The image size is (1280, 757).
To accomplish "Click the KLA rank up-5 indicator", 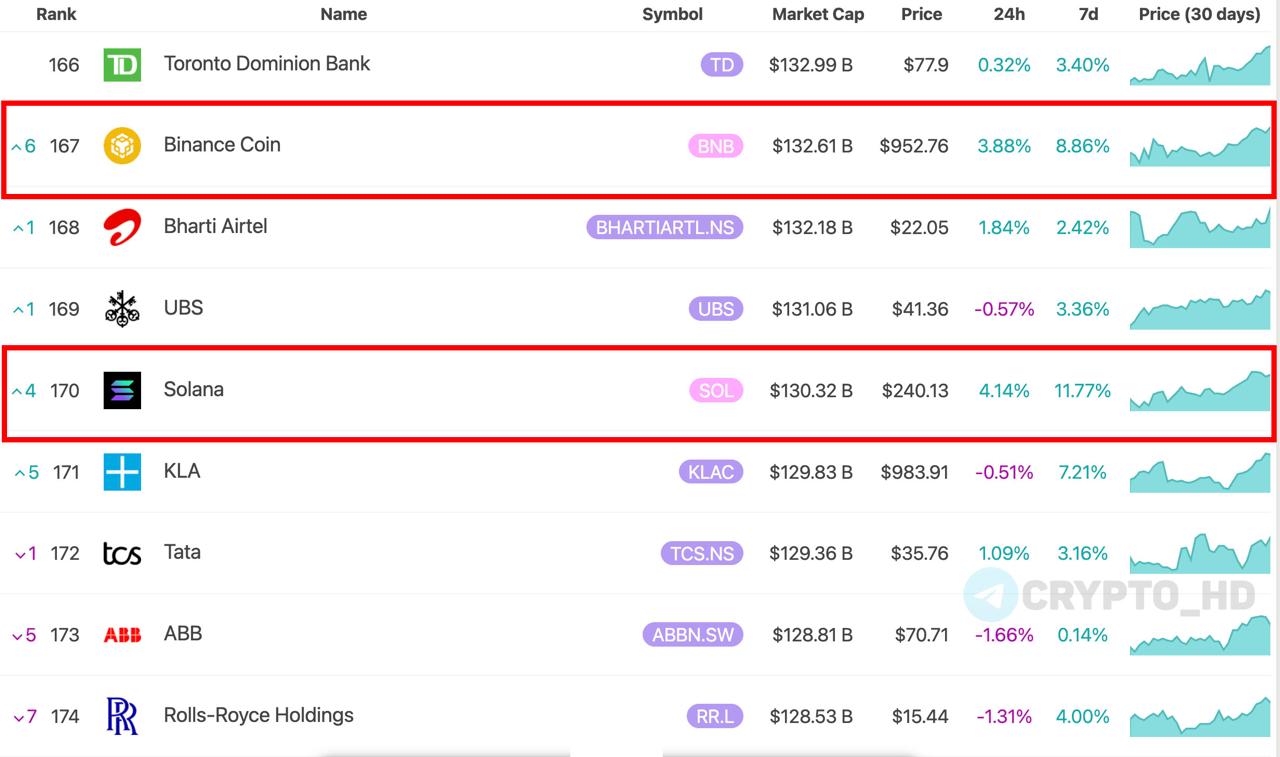I will (x=27, y=472).
